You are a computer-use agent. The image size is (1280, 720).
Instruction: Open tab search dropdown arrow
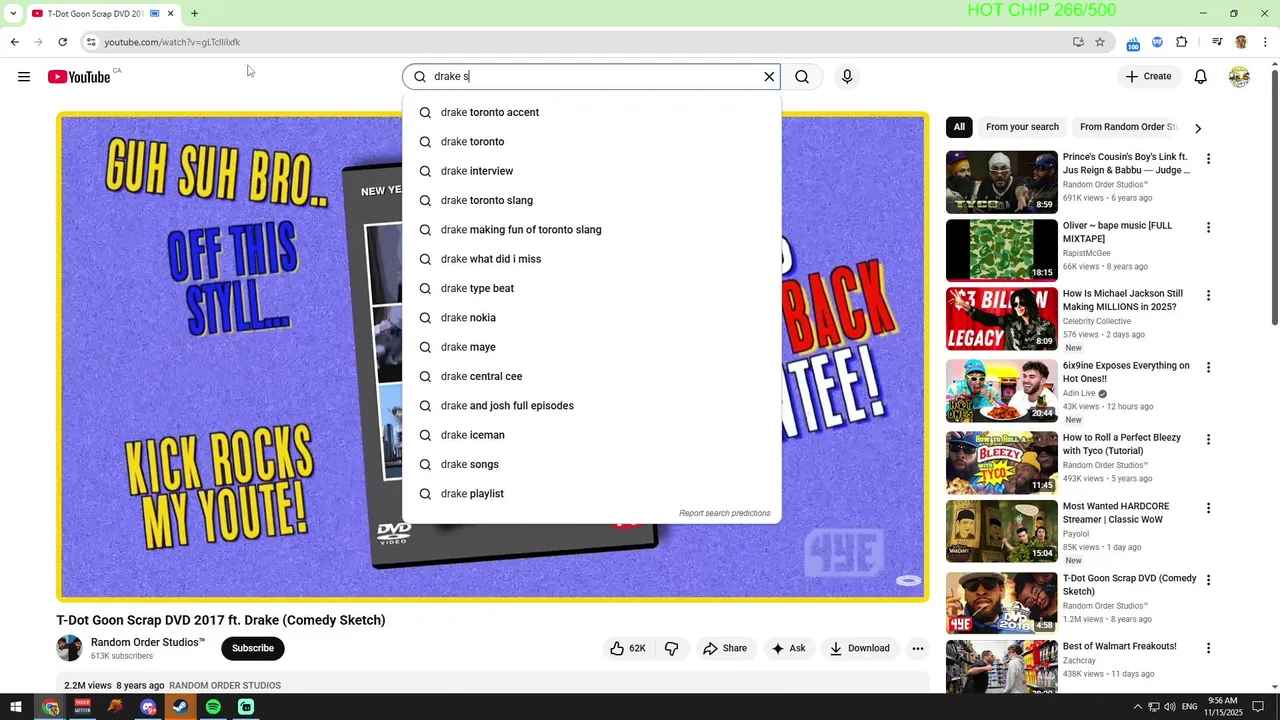pyautogui.click(x=12, y=14)
